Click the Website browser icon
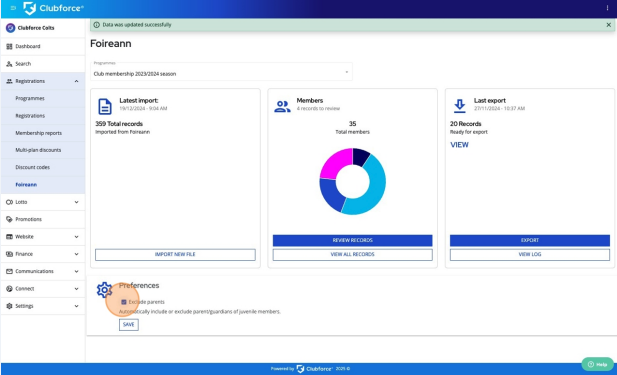The width and height of the screenshot is (617, 375). 9,237
